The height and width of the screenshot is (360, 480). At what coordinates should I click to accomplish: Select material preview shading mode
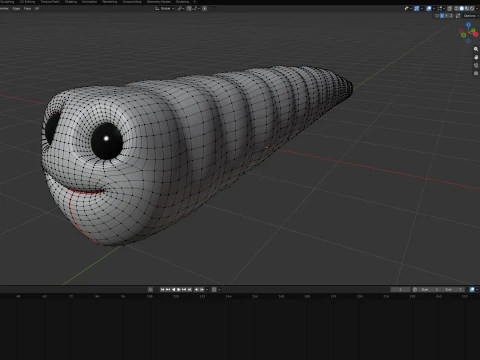coord(467,8)
